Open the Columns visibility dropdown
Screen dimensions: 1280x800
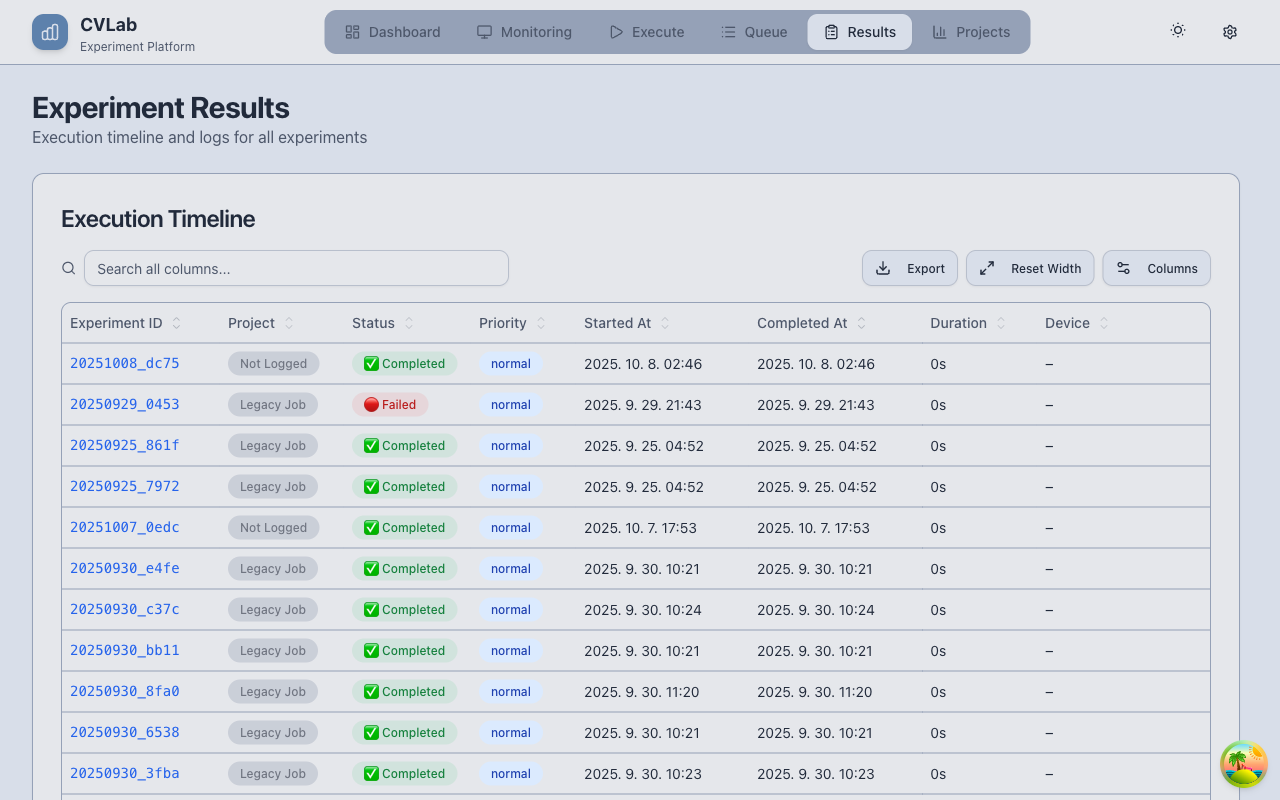(x=1157, y=268)
